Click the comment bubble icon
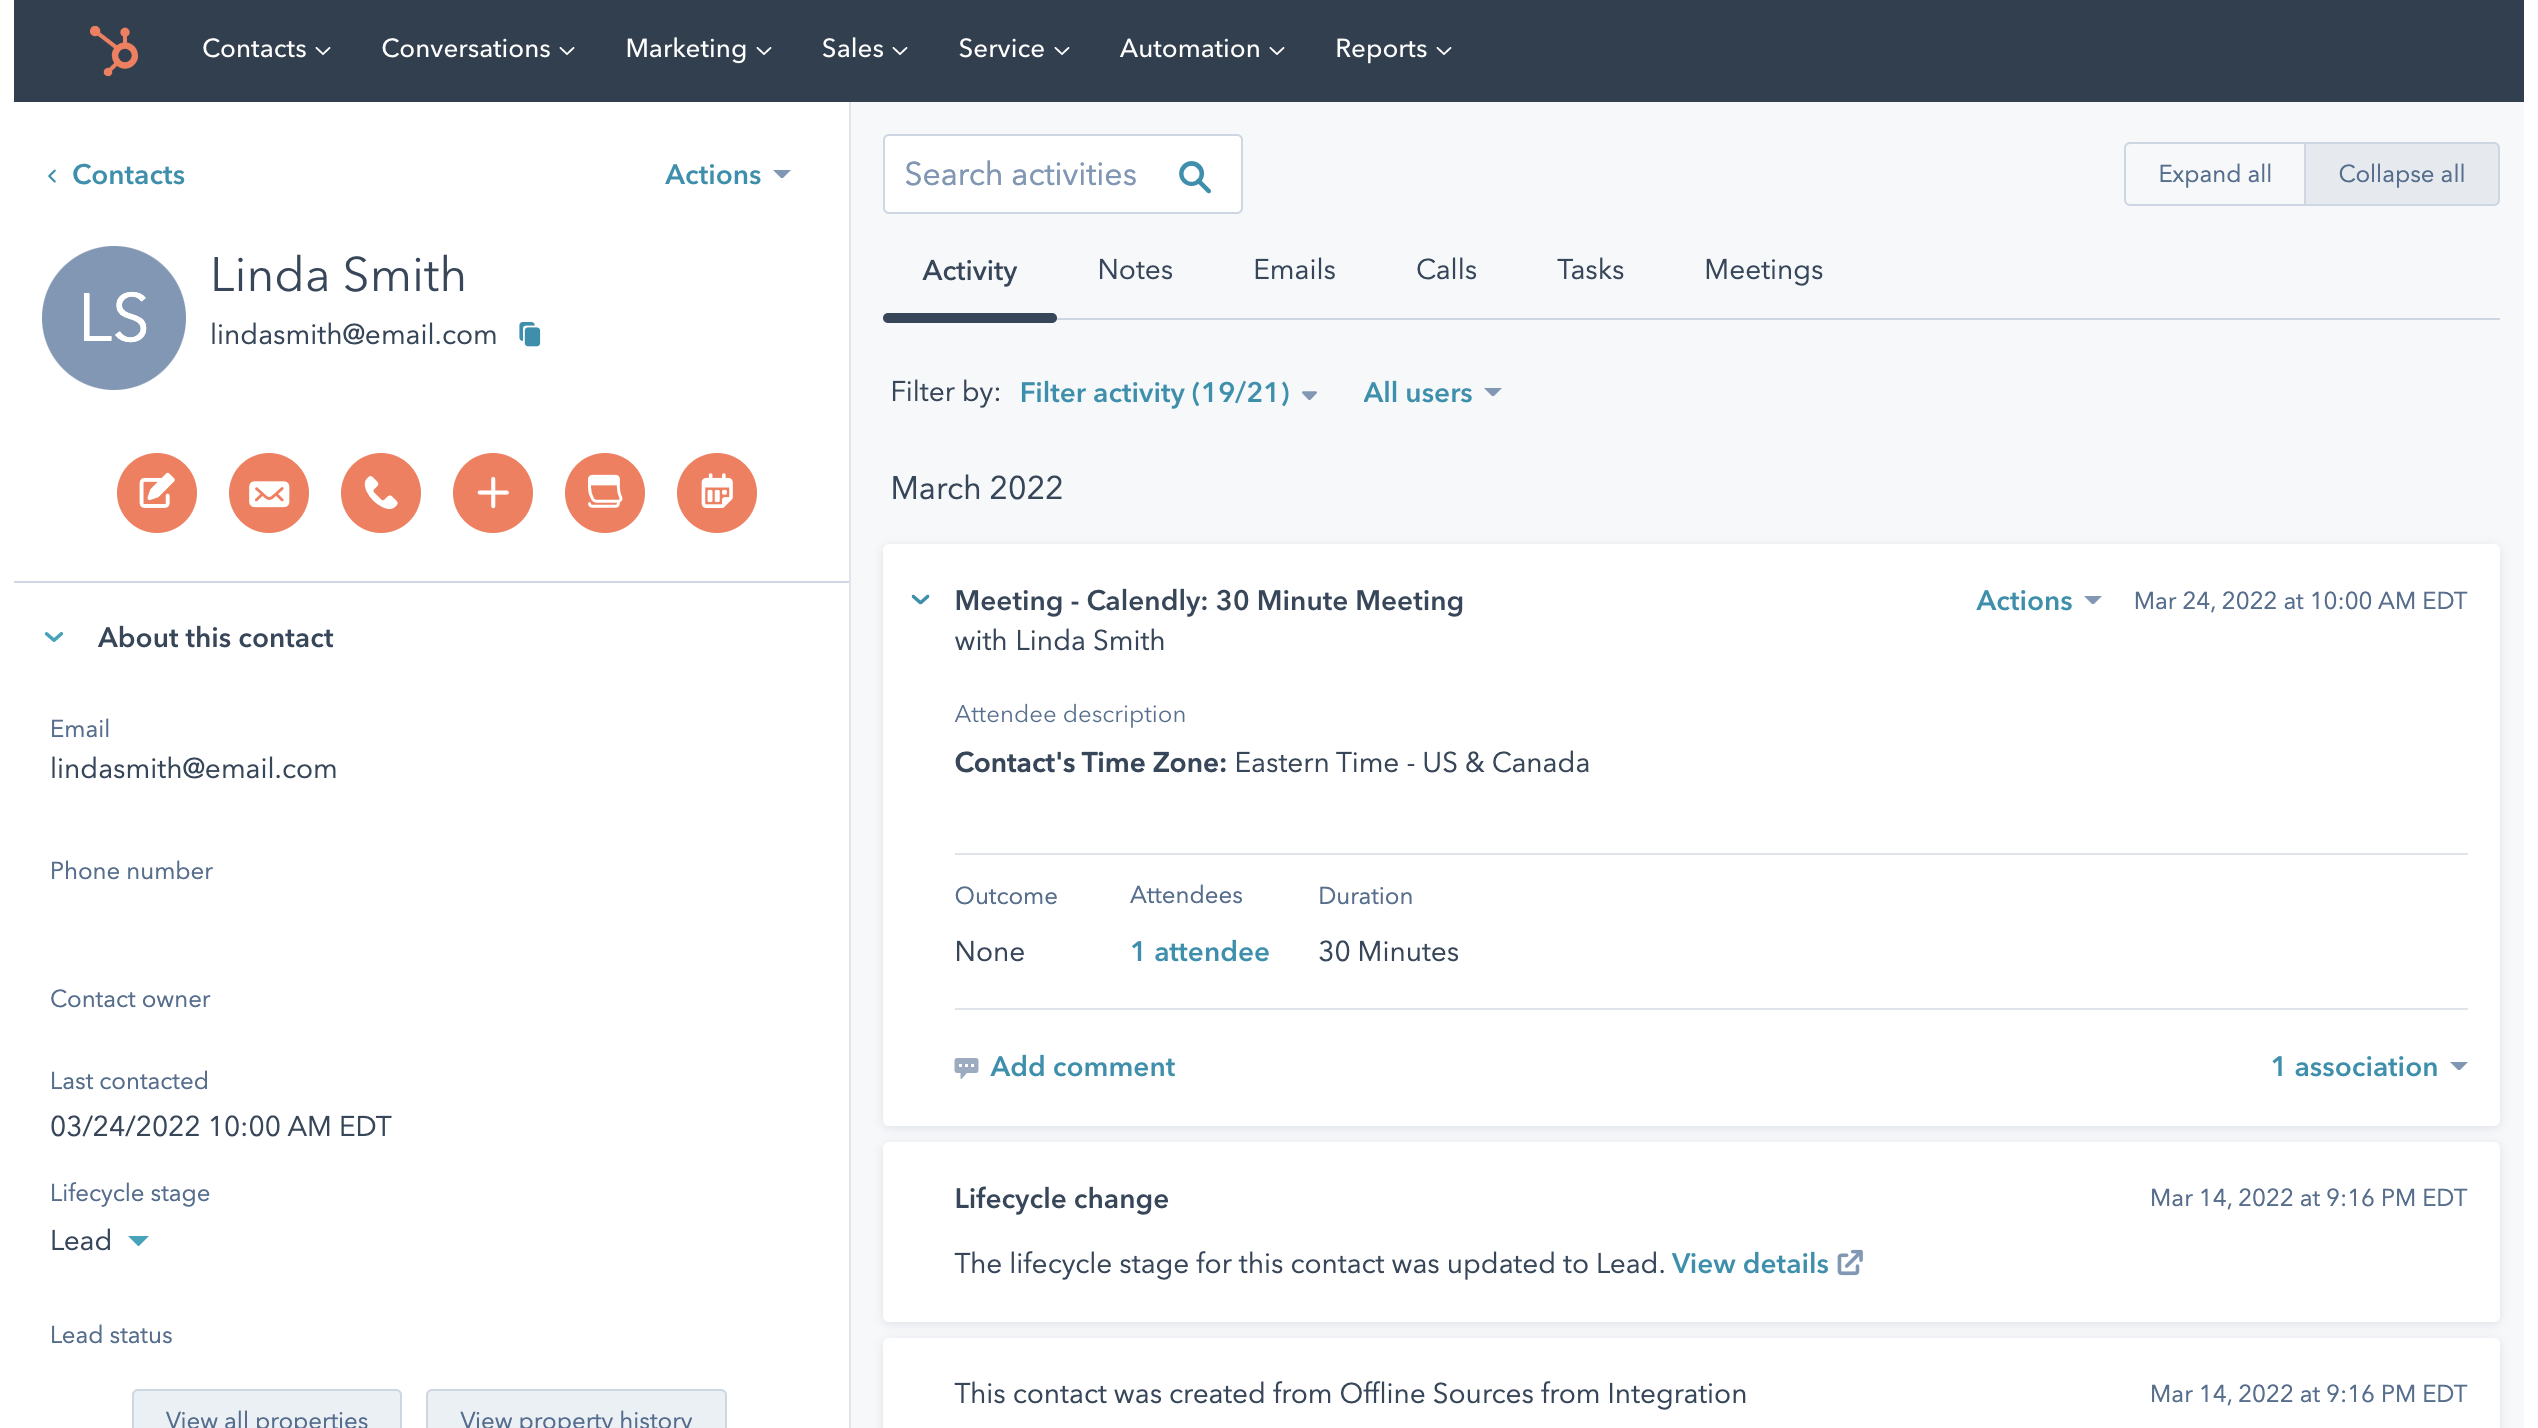This screenshot has height=1428, width=2538. coord(966,1068)
